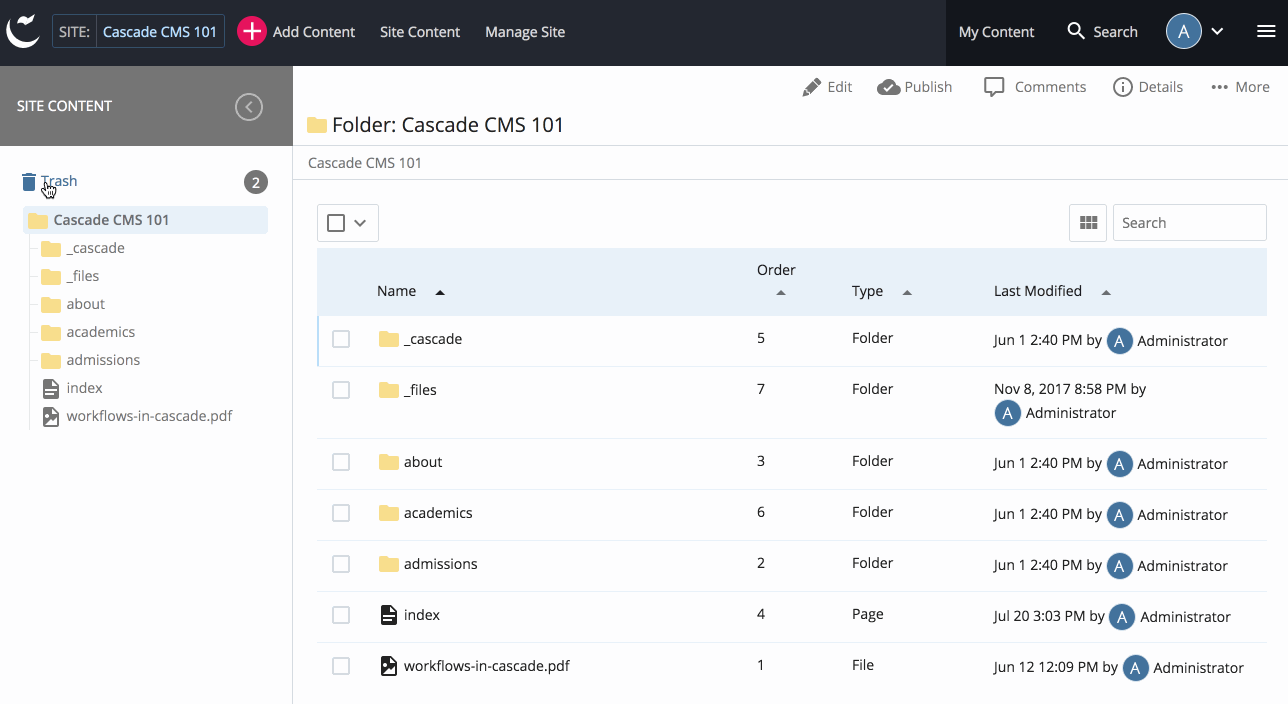
Task: Open the user account dropdown chevron
Action: (x=1217, y=31)
